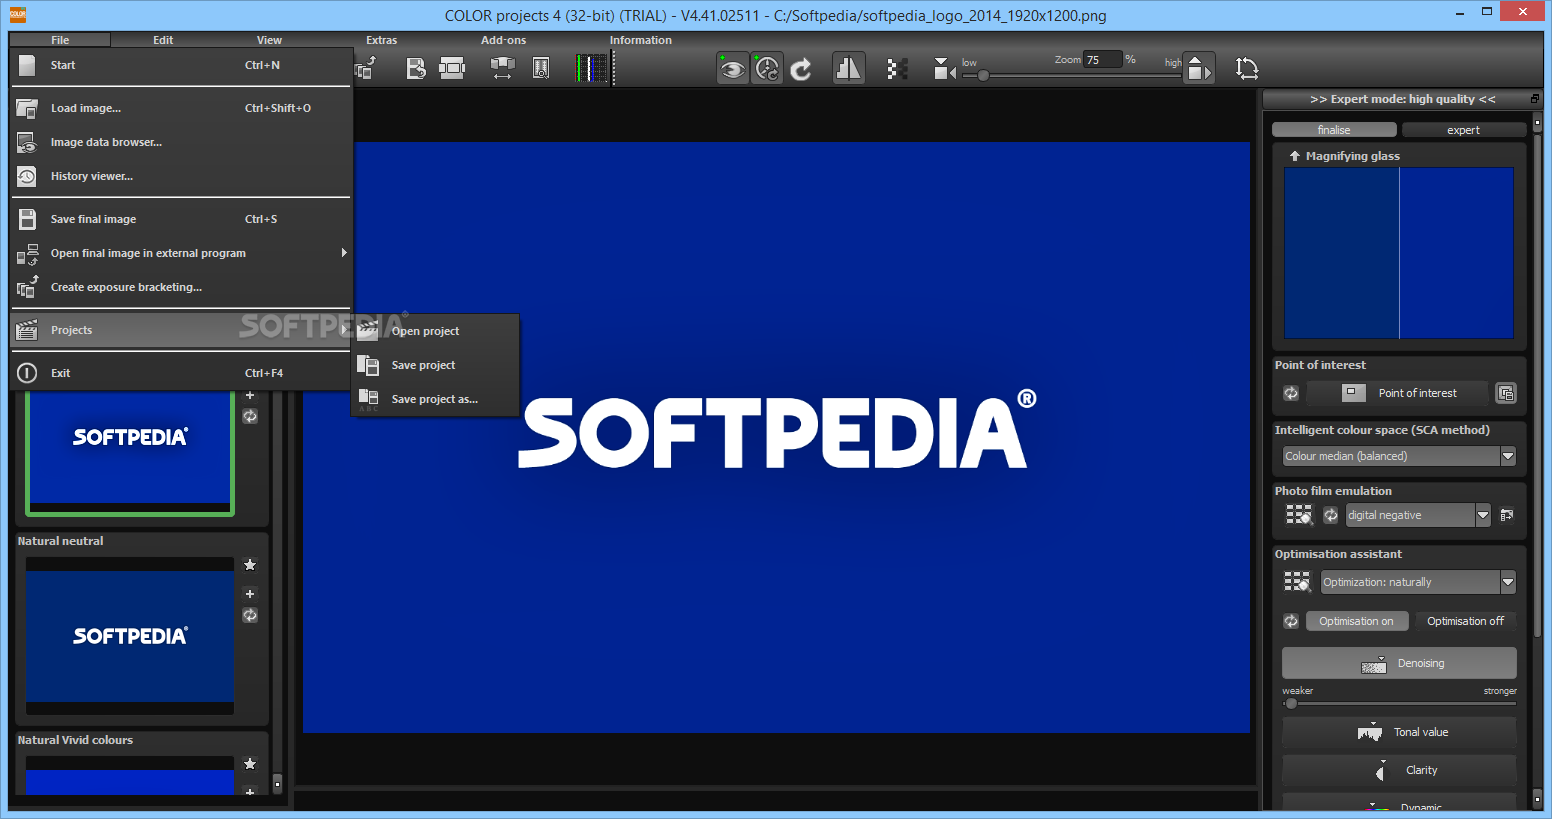Select the green-bordered selected preset thumbnail

[130, 453]
